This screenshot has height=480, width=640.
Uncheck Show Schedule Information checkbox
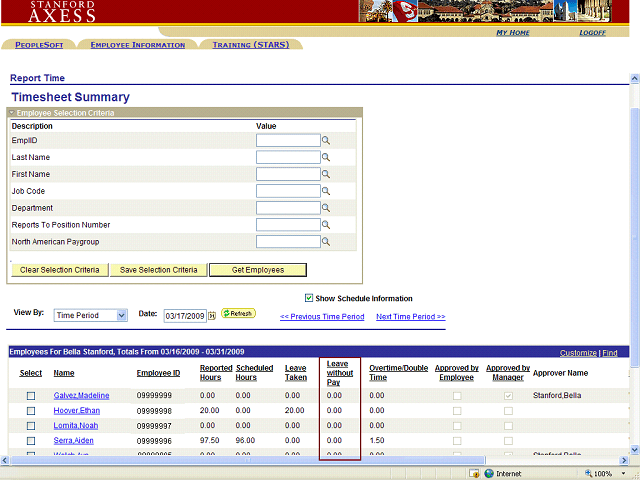[309, 298]
